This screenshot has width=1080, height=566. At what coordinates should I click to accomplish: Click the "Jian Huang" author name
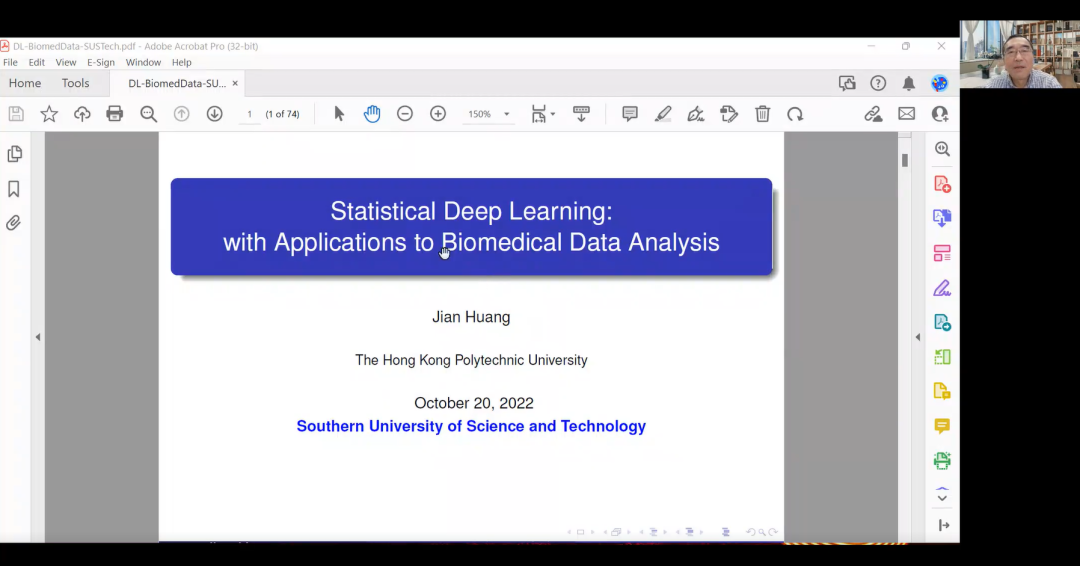471,317
